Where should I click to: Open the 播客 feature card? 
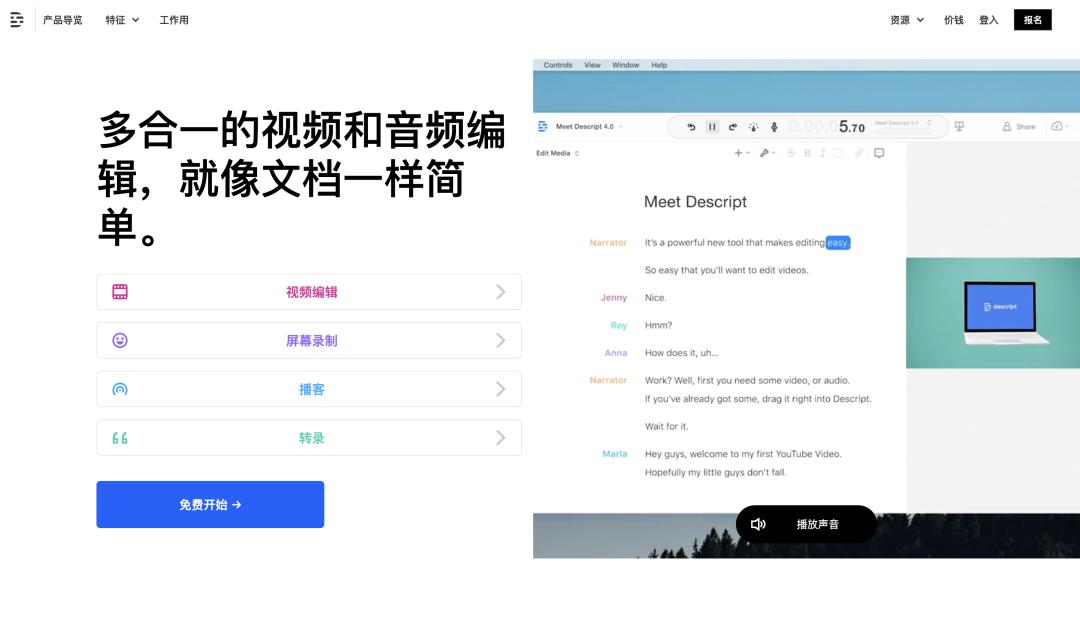tap(309, 389)
